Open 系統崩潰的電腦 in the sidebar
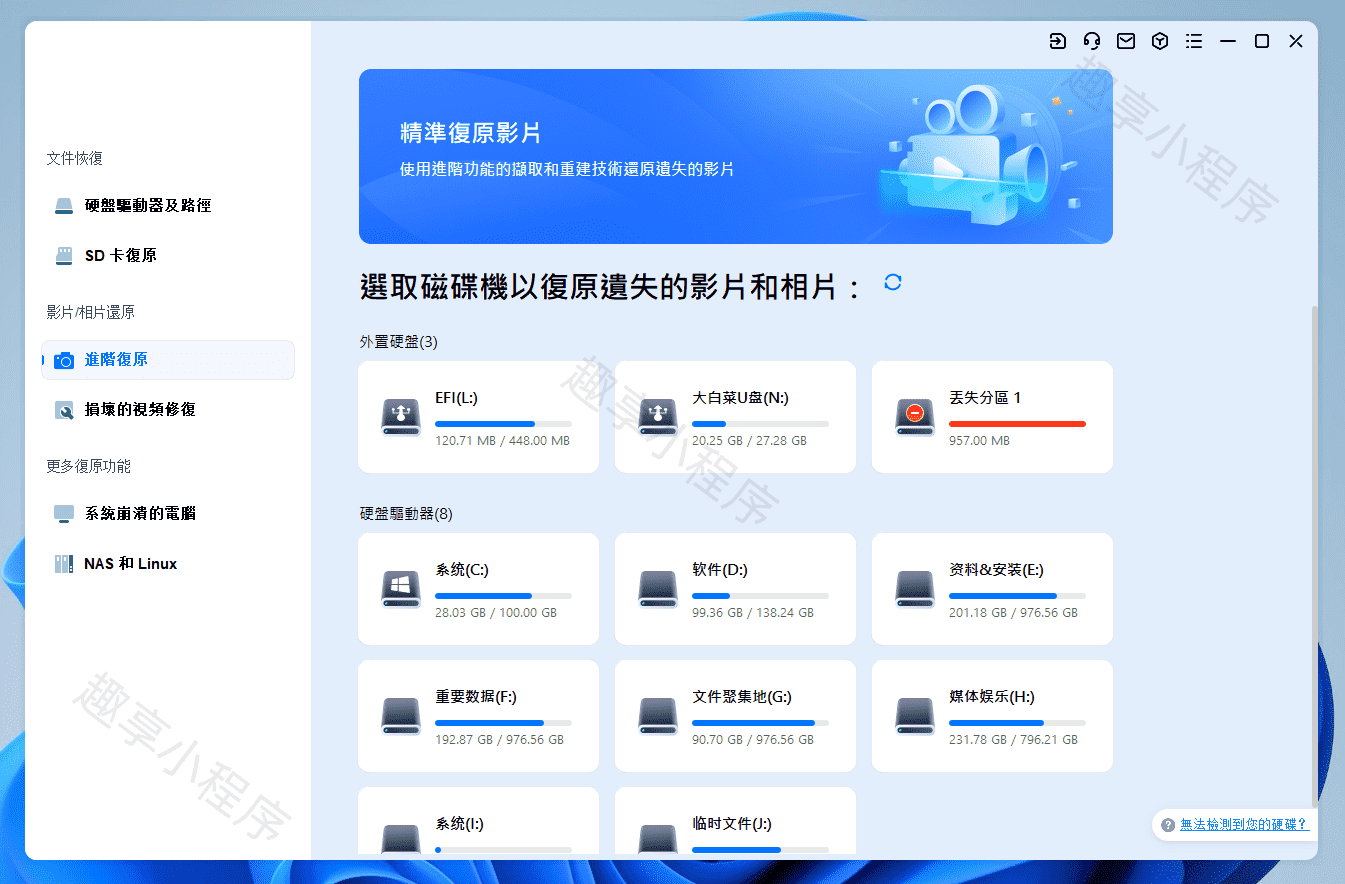This screenshot has height=884, width=1345. point(168,514)
